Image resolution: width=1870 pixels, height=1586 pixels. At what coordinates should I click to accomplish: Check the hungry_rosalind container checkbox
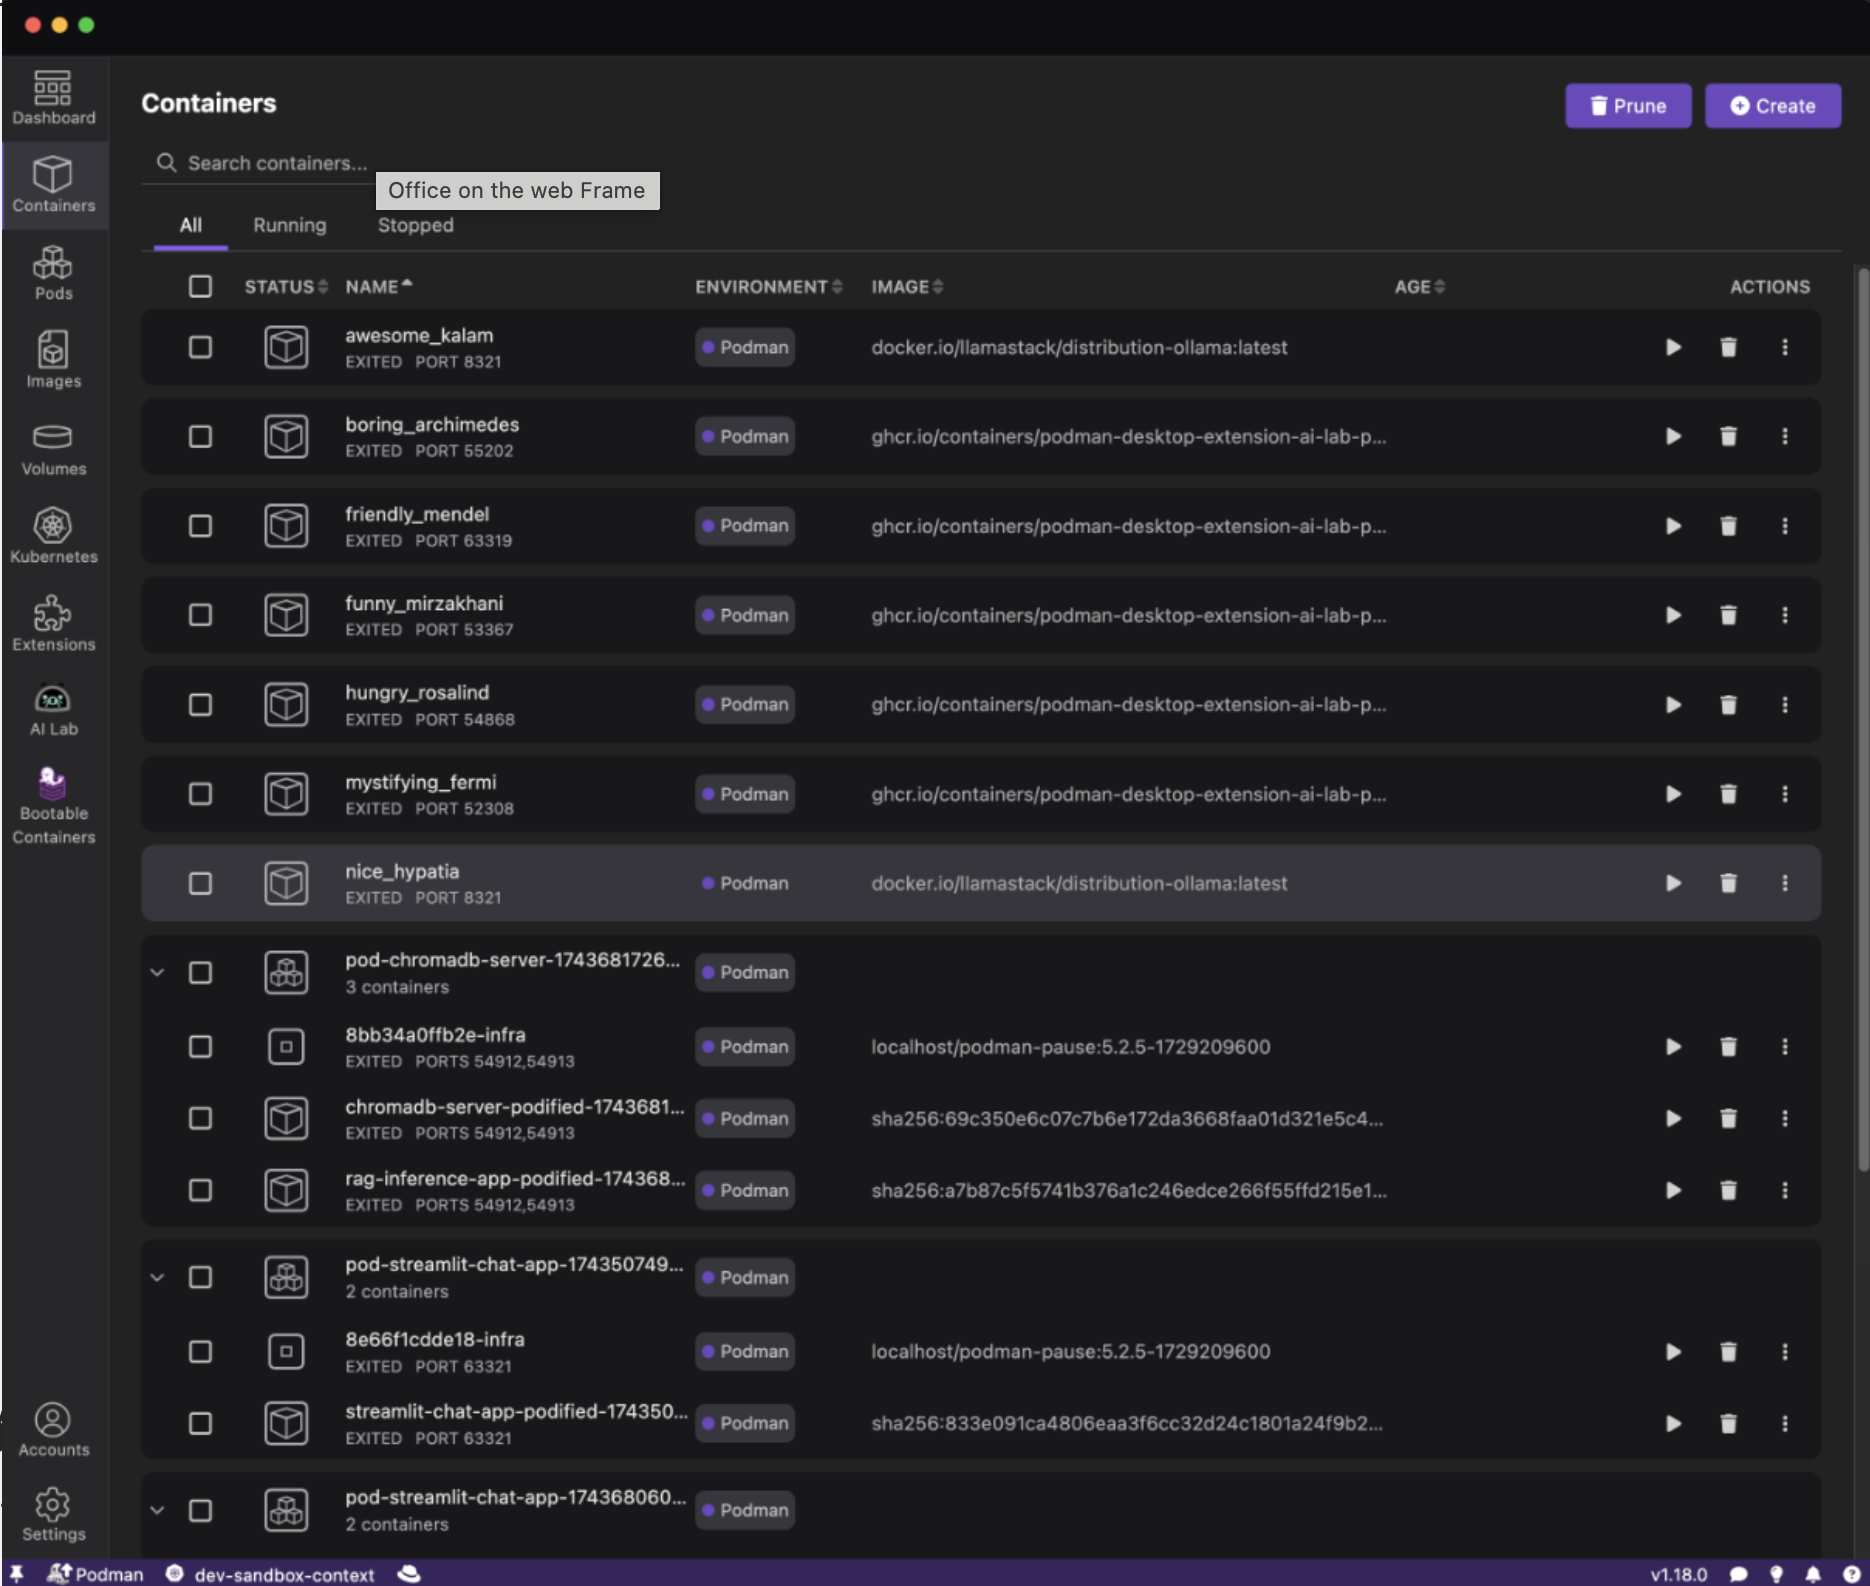point(200,705)
